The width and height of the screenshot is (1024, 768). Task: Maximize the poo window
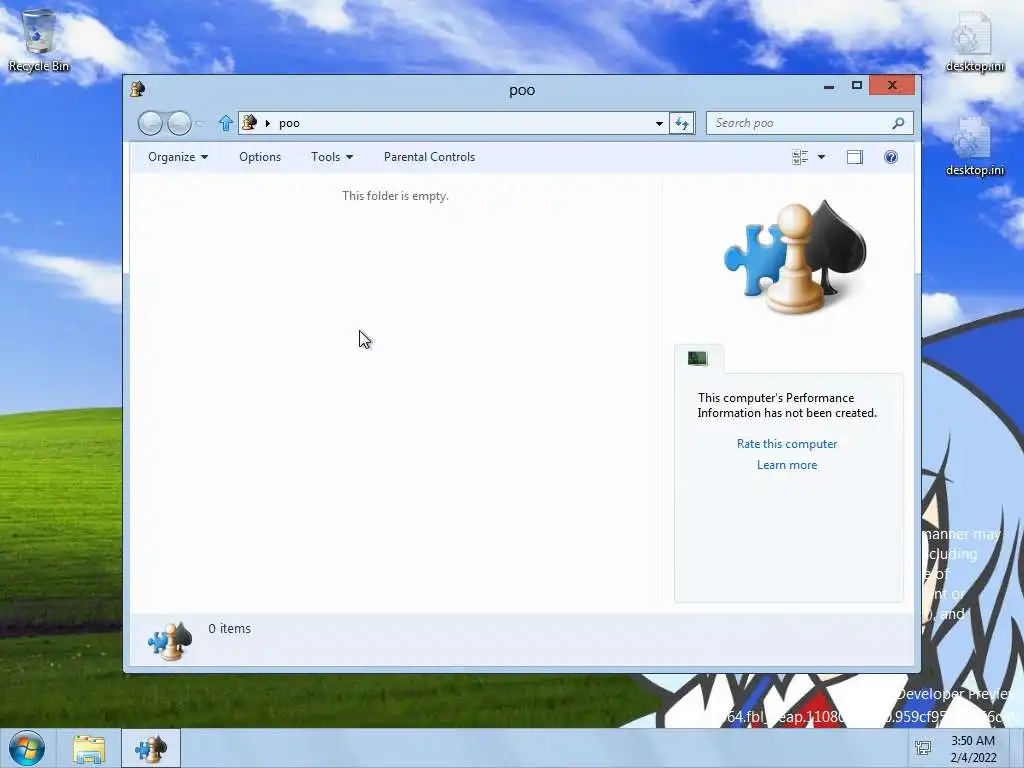tap(857, 86)
